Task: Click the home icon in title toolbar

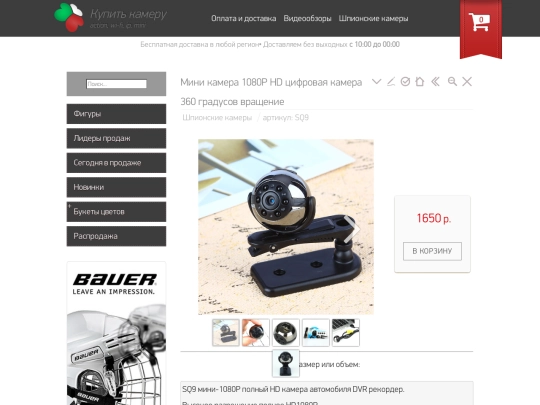Action: tap(419, 82)
